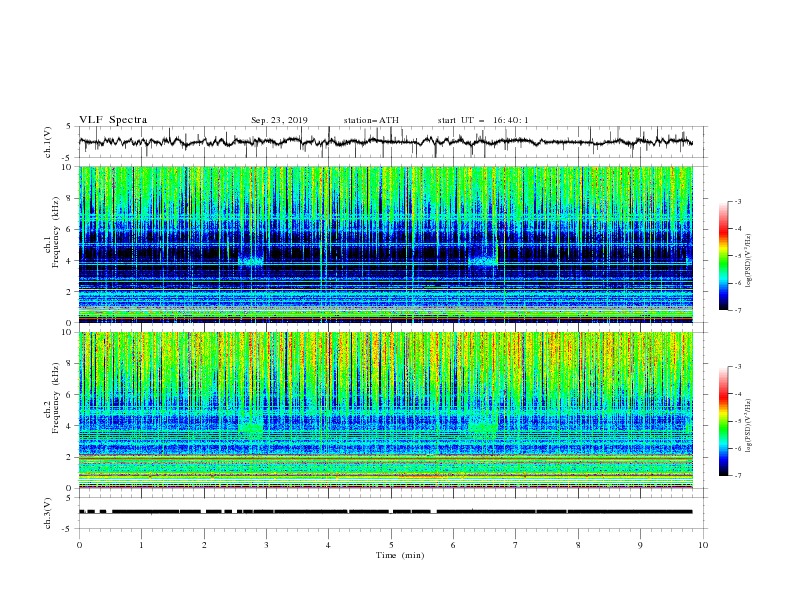The image size is (792, 612).
Task: Click the black ch.3 signal bar
Action: (385, 512)
